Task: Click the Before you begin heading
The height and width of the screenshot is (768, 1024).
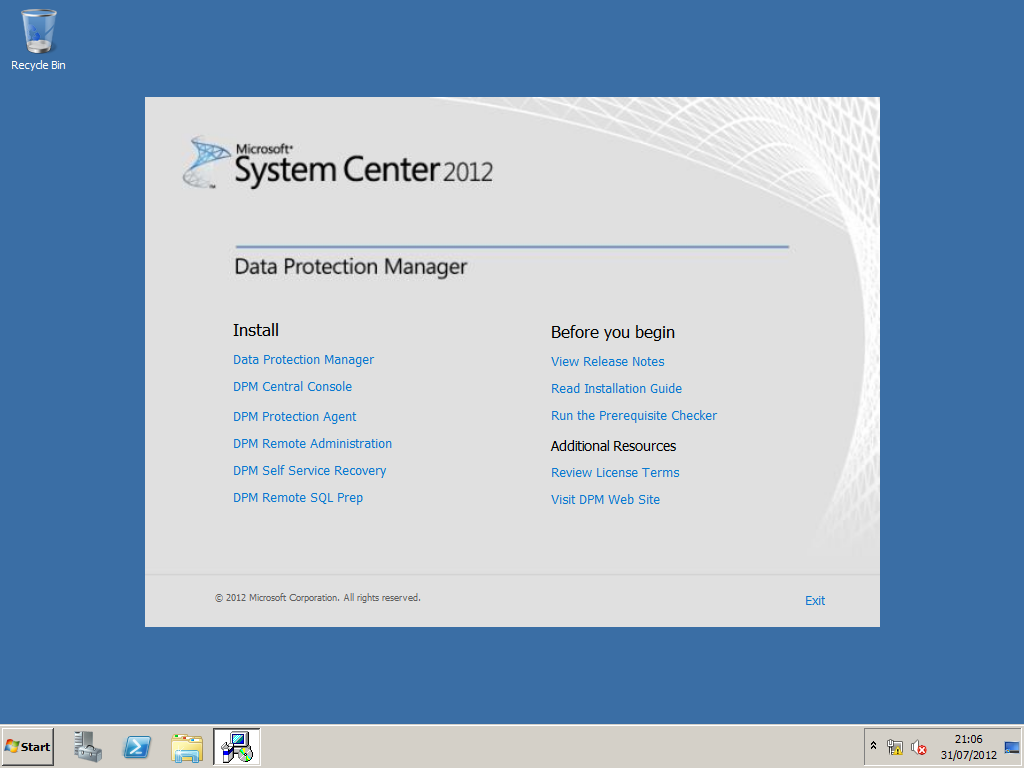Action: pyautogui.click(x=613, y=332)
